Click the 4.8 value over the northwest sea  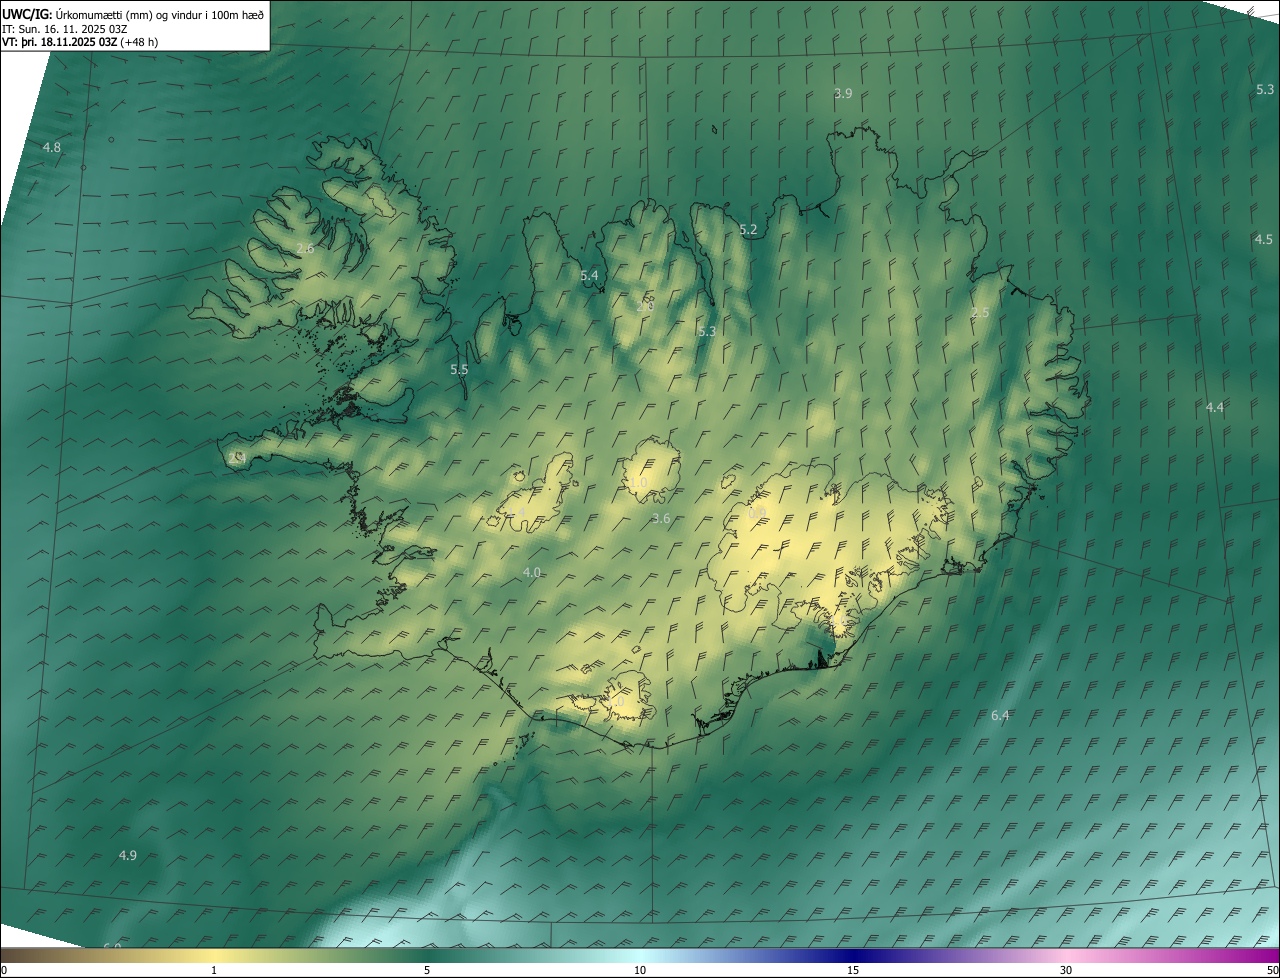tap(51, 147)
